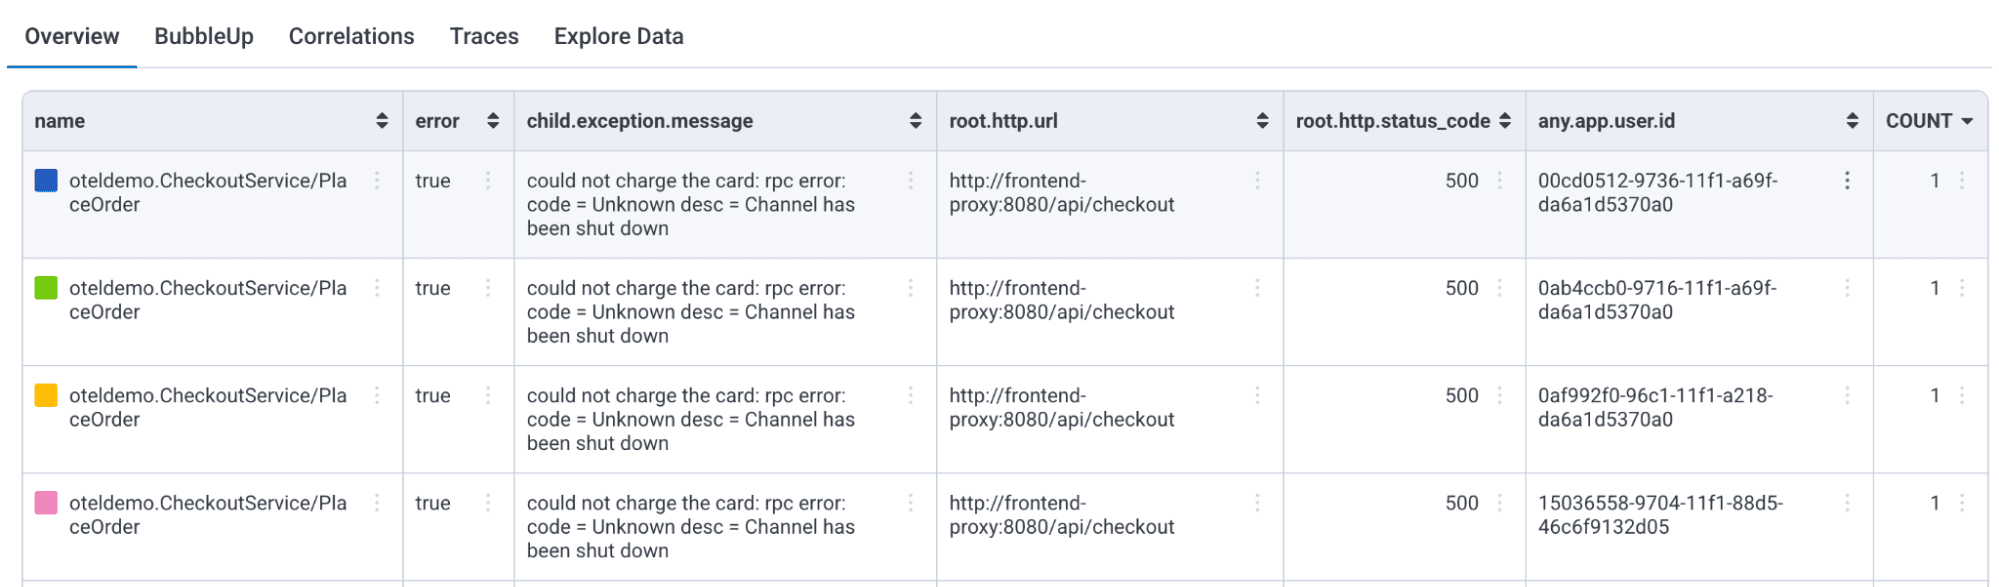Open COUNT cell menu in pink row
The width and height of the screenshot is (1999, 587).
click(1962, 503)
